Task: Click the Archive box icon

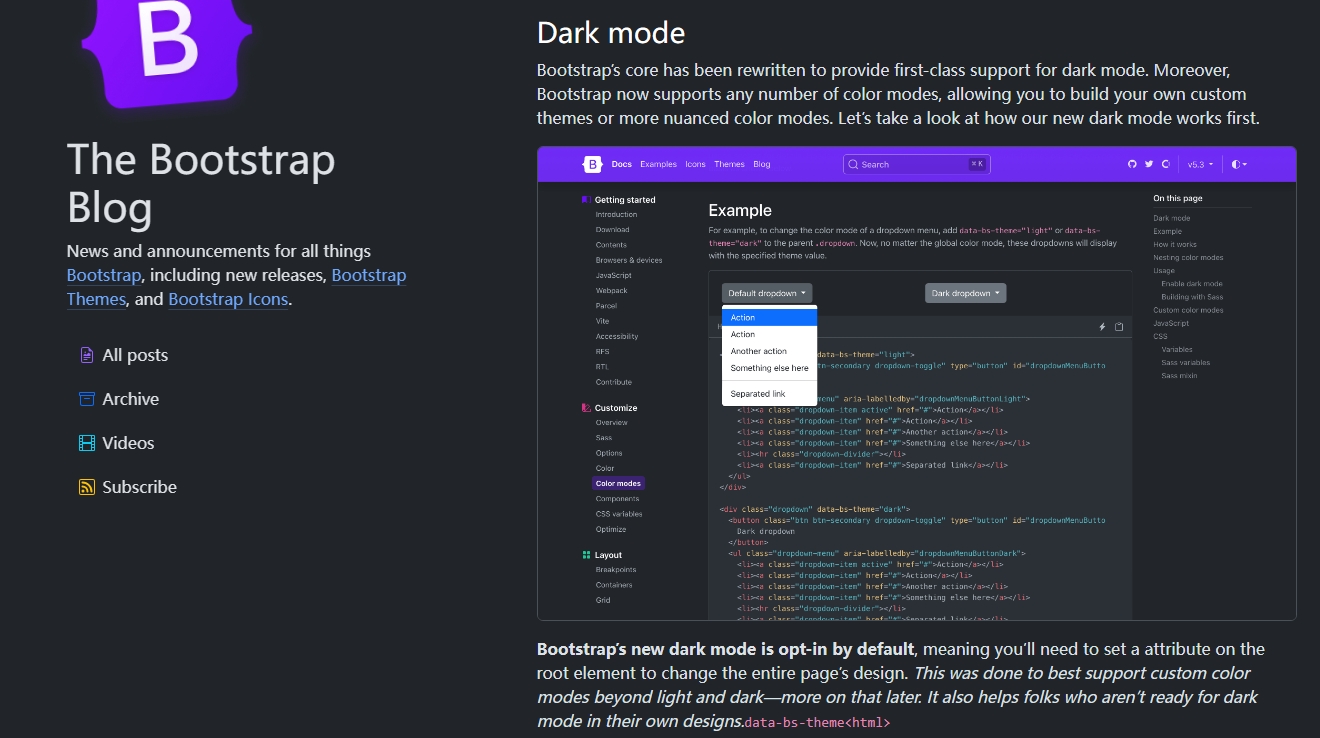Action: [87, 399]
